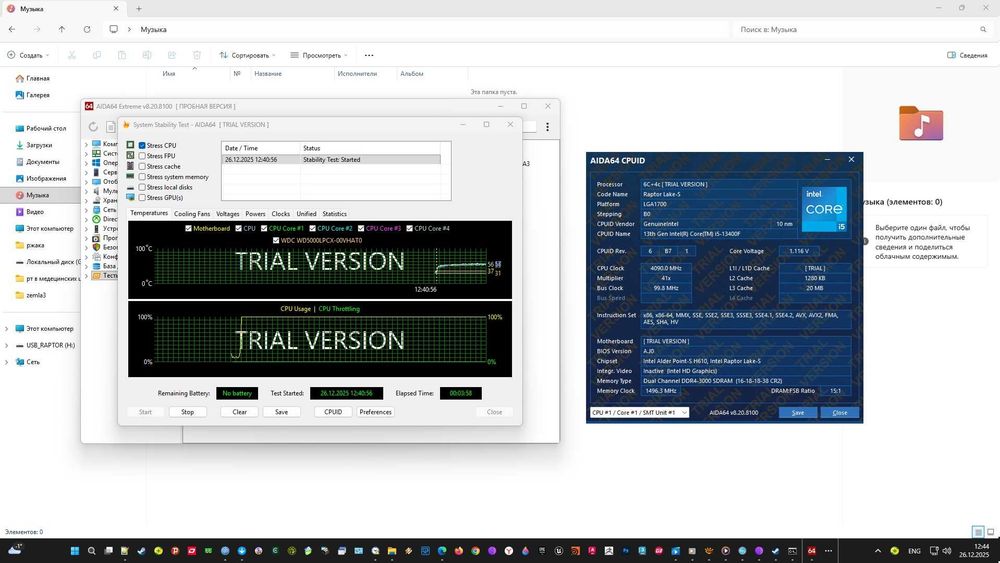Open taskbar Search magnifier

(91, 551)
